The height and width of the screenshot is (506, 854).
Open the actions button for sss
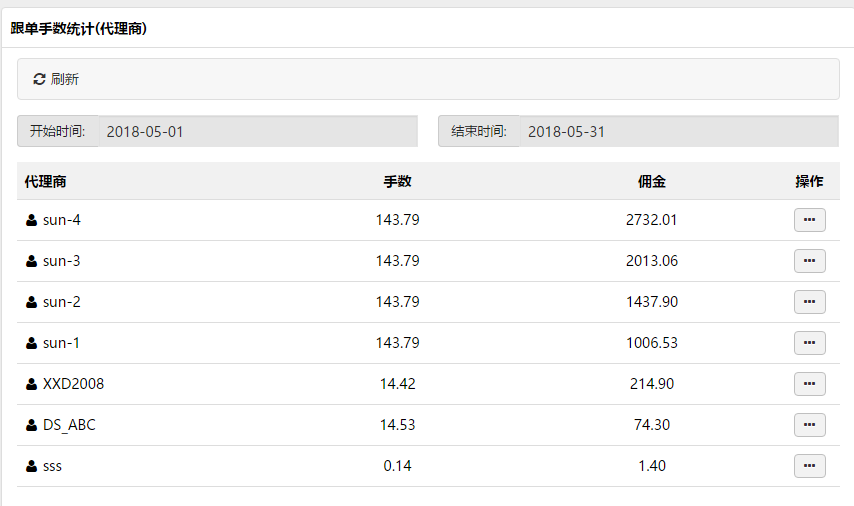coord(809,466)
